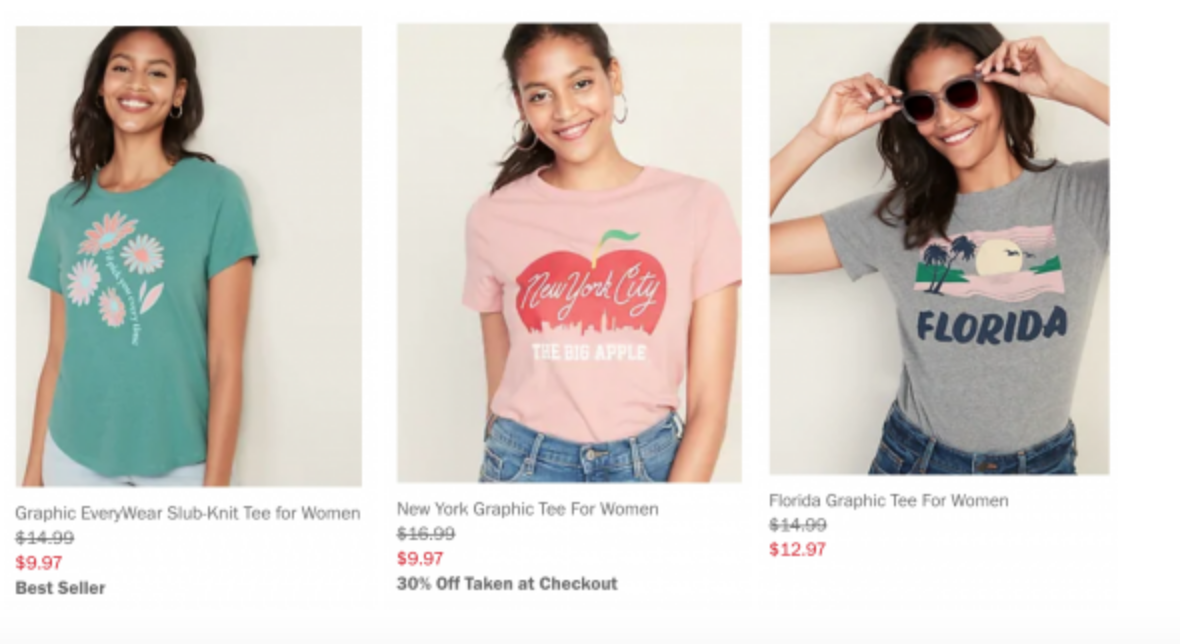
Task: Click the crossed-out $16.99 original price
Action: [x=426, y=534]
